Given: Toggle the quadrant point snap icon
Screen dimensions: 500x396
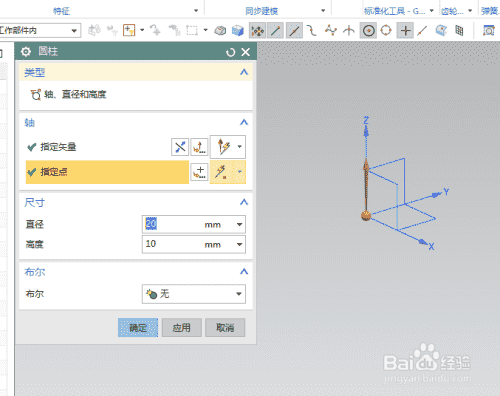Looking at the screenshot, I should coord(386,31).
